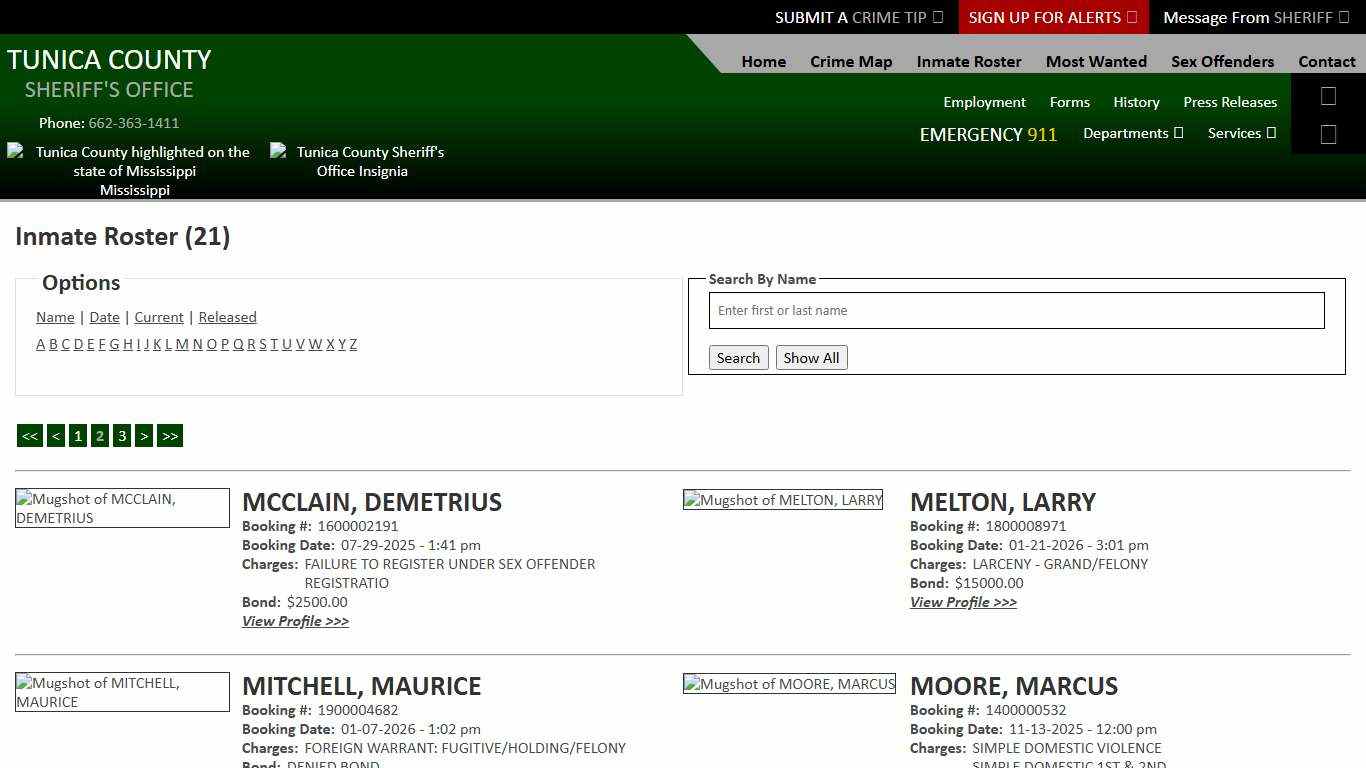Navigate to Most Wanted page
Viewport: 1366px width, 768px height.
point(1096,61)
